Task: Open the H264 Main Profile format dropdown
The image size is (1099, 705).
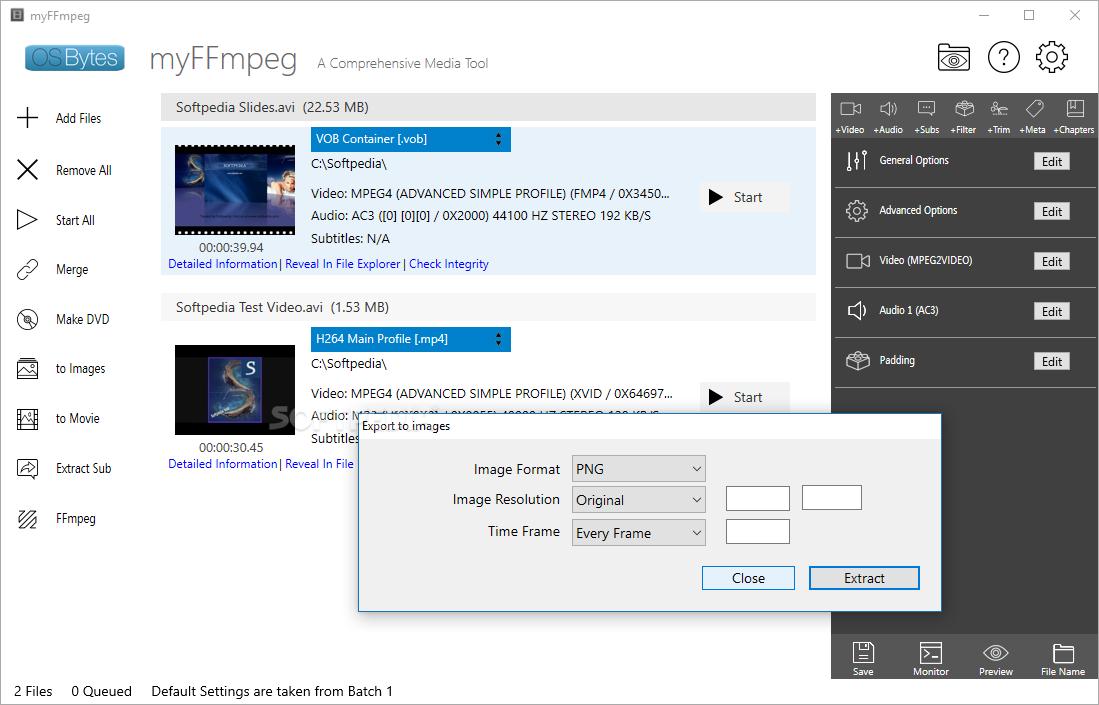Action: click(x=411, y=338)
